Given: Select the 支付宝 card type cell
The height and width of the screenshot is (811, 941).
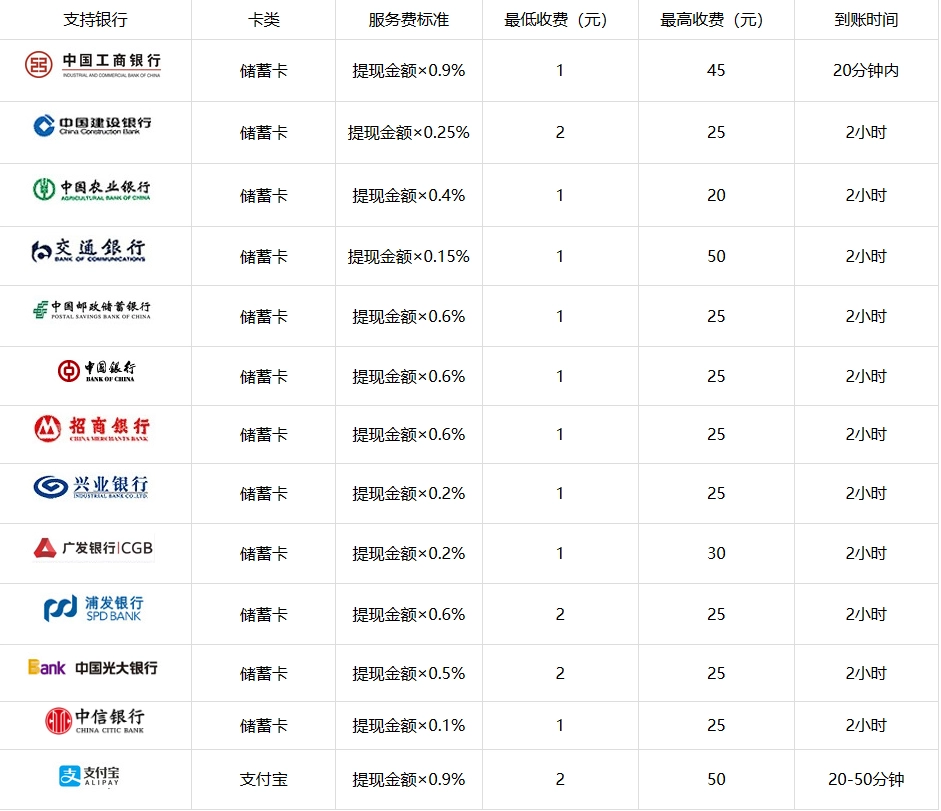Looking at the screenshot, I should (263, 780).
